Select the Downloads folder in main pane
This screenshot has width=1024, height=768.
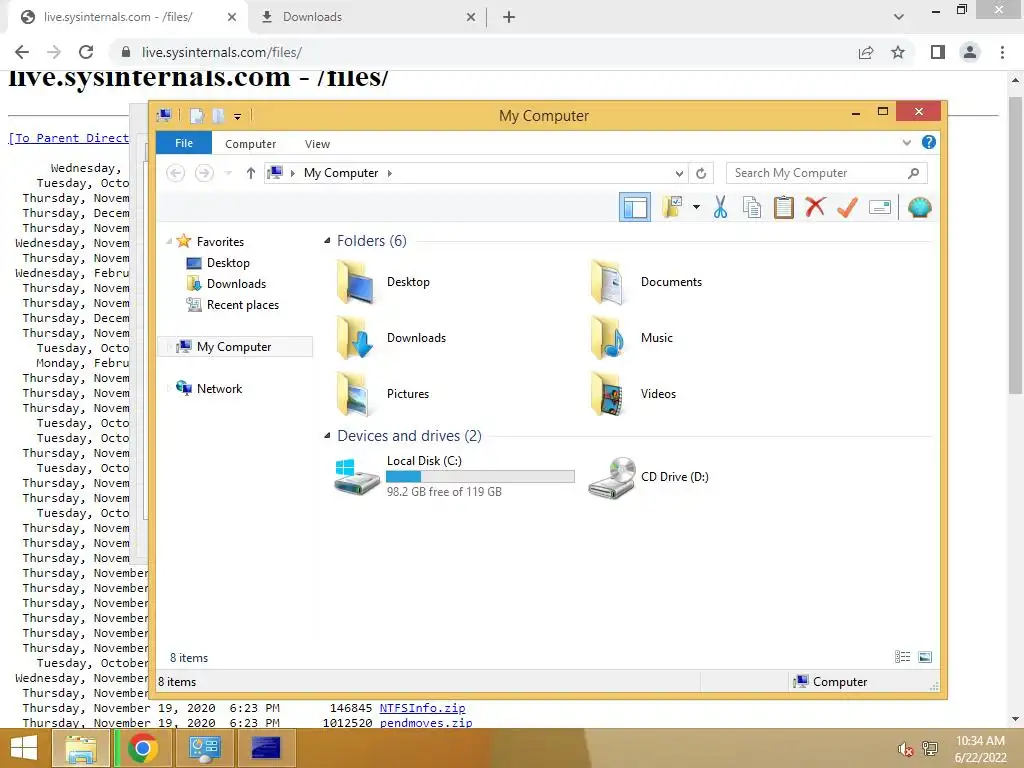tap(391, 338)
